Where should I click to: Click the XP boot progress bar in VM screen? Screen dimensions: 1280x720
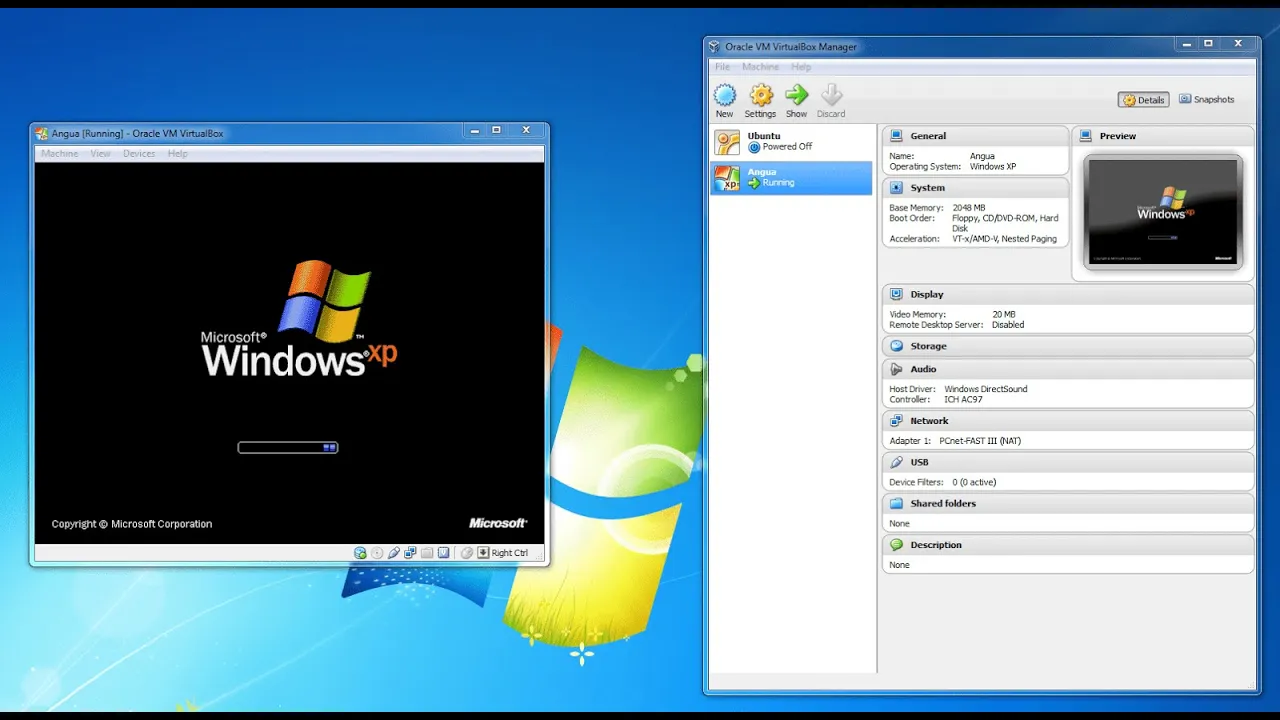tap(288, 447)
